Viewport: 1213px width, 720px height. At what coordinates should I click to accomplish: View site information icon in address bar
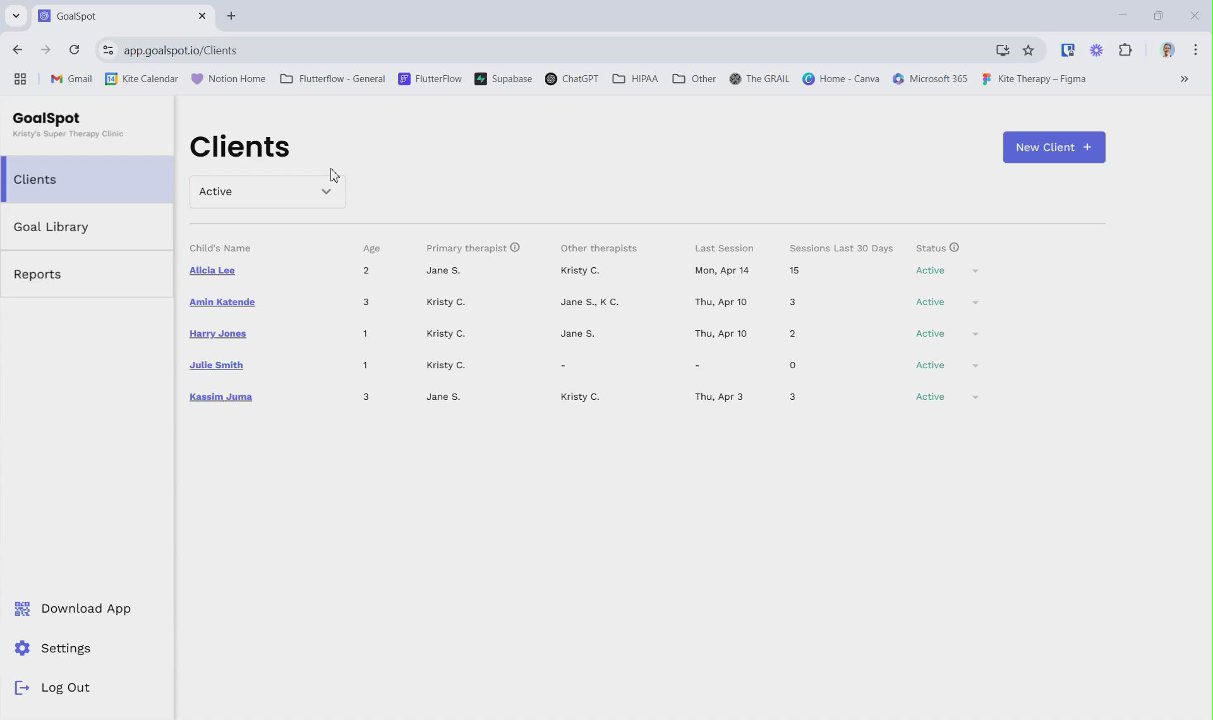108,50
